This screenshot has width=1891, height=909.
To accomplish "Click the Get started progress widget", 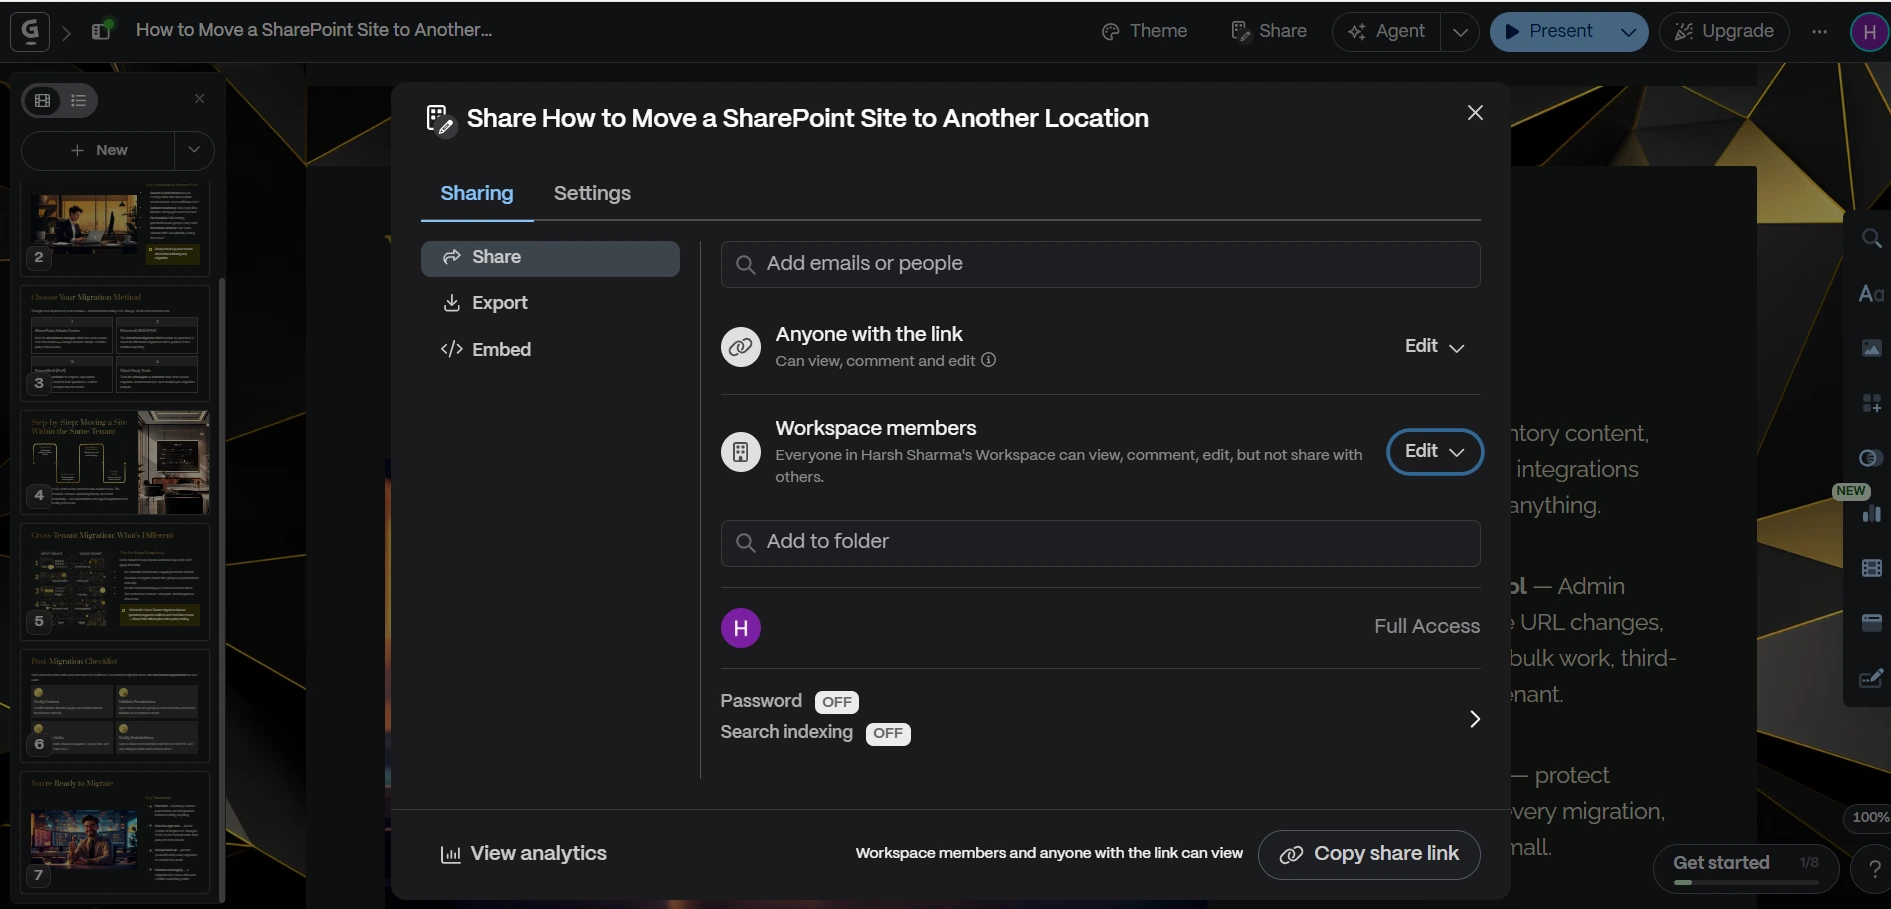I will coord(1746,868).
